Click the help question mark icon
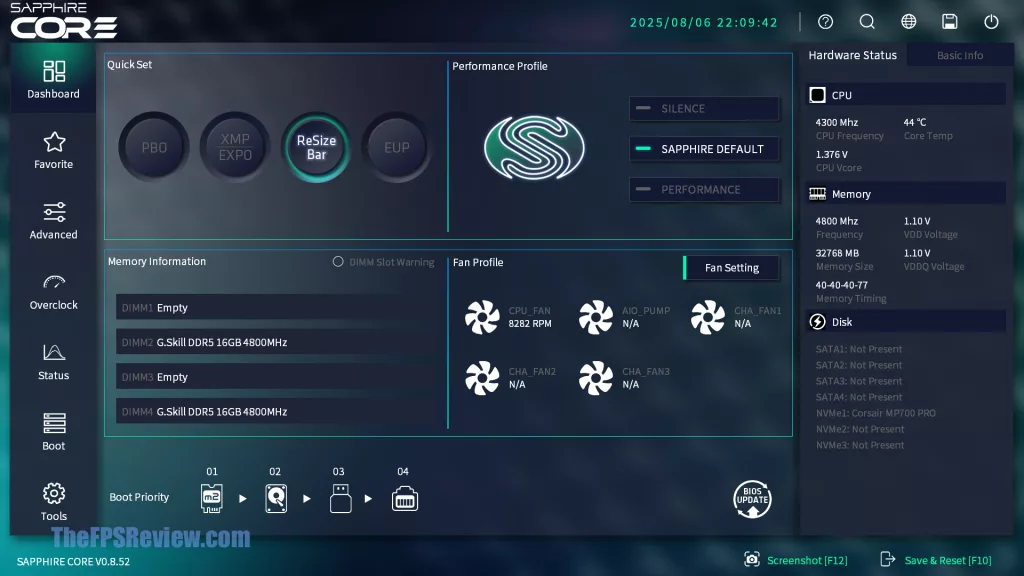Viewport: 1024px width, 576px height. click(825, 22)
